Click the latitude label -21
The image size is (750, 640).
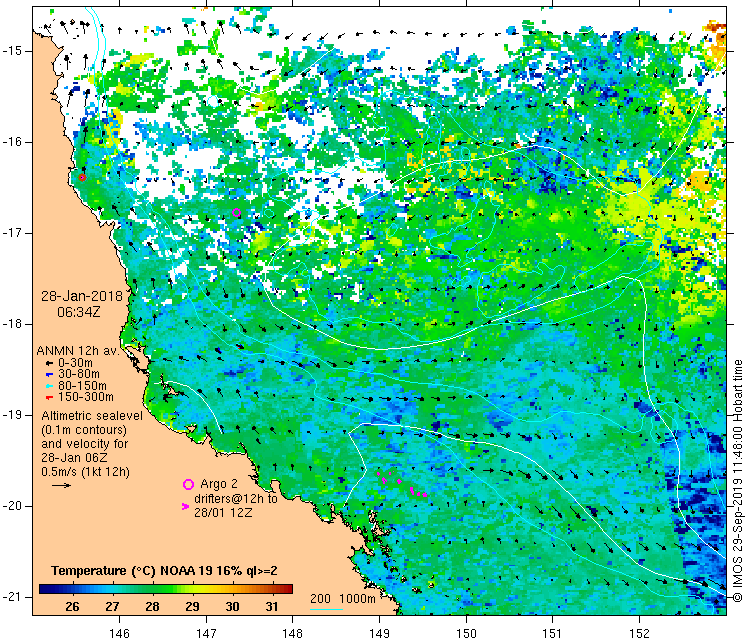pyautogui.click(x=11, y=597)
